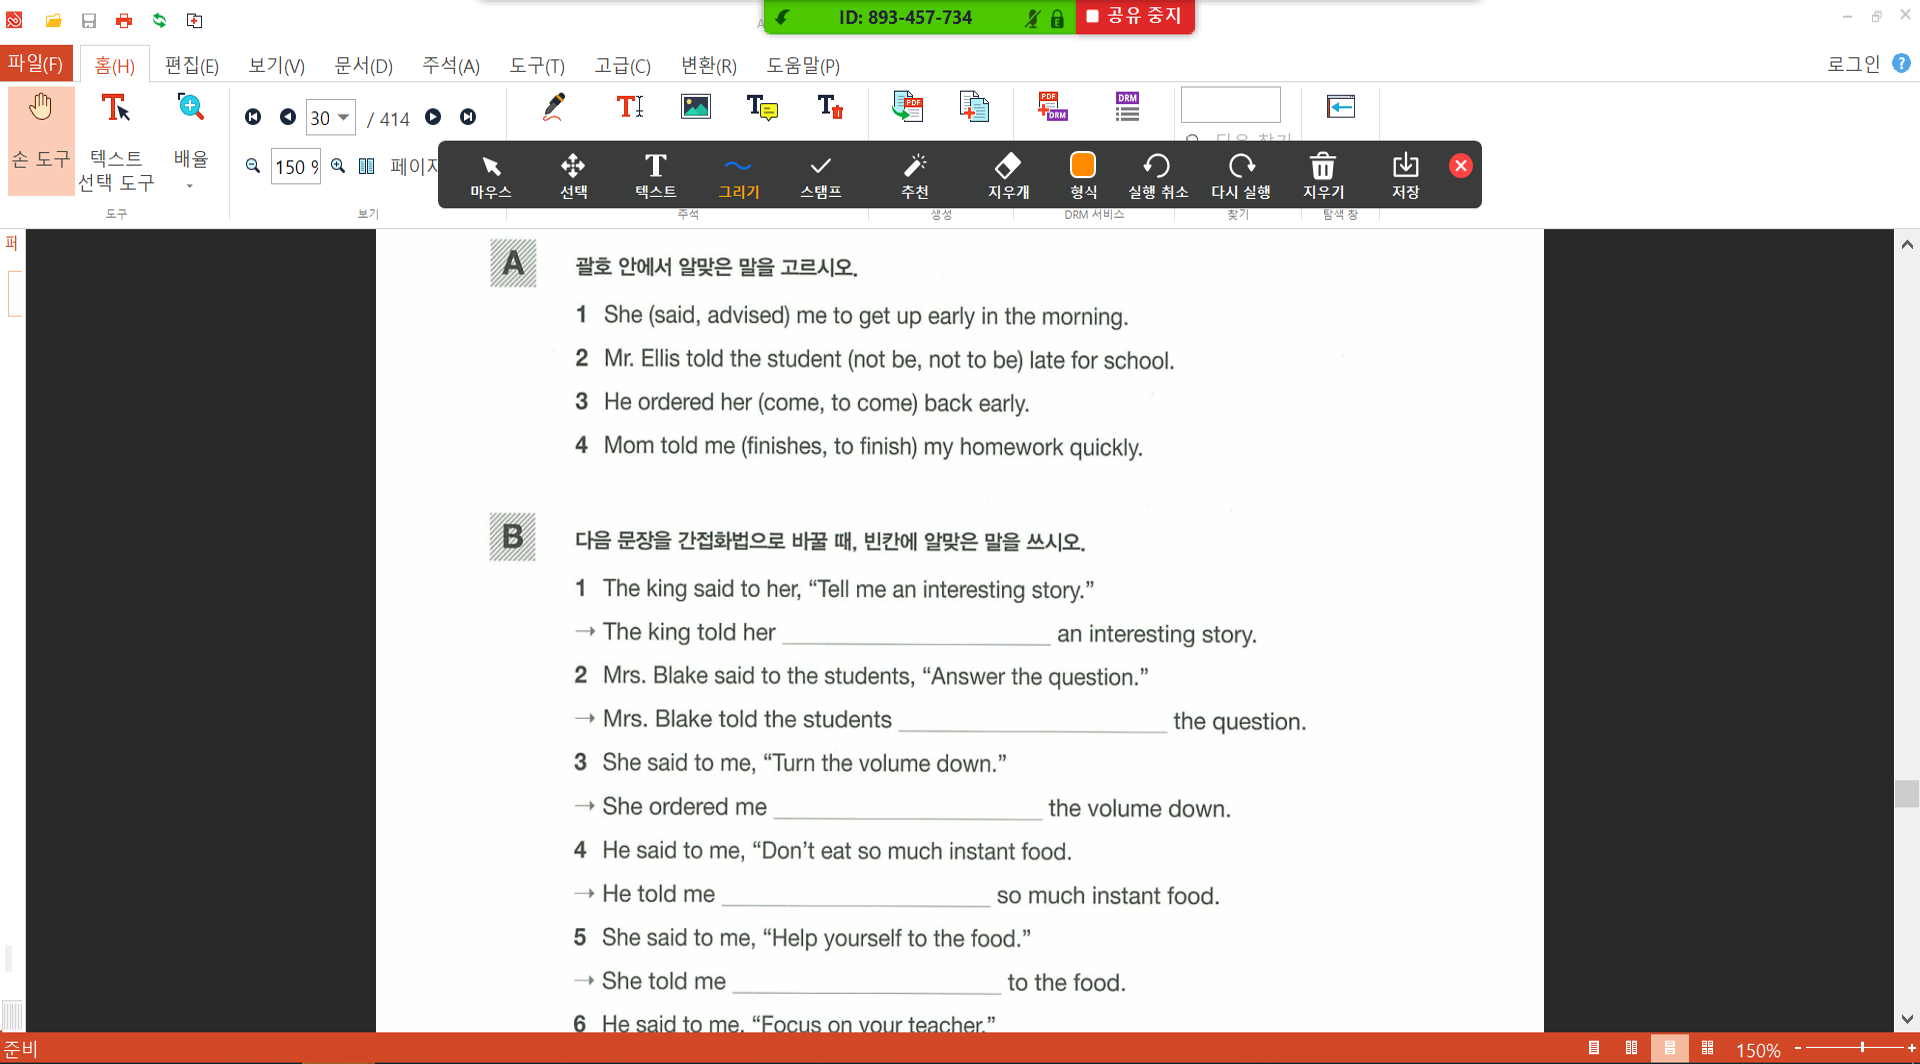1920x1064 pixels.
Task: Open the page number 30 dropdown
Action: click(343, 117)
